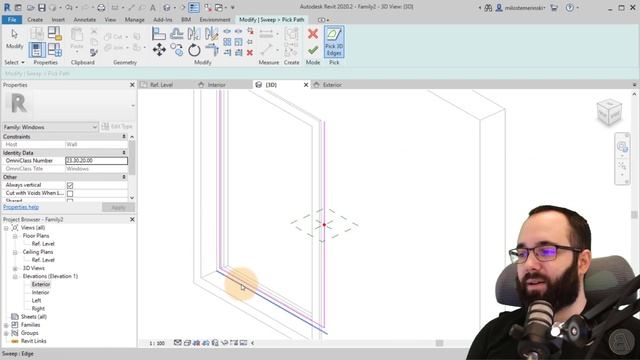Close the {3D} view tab

(306, 85)
